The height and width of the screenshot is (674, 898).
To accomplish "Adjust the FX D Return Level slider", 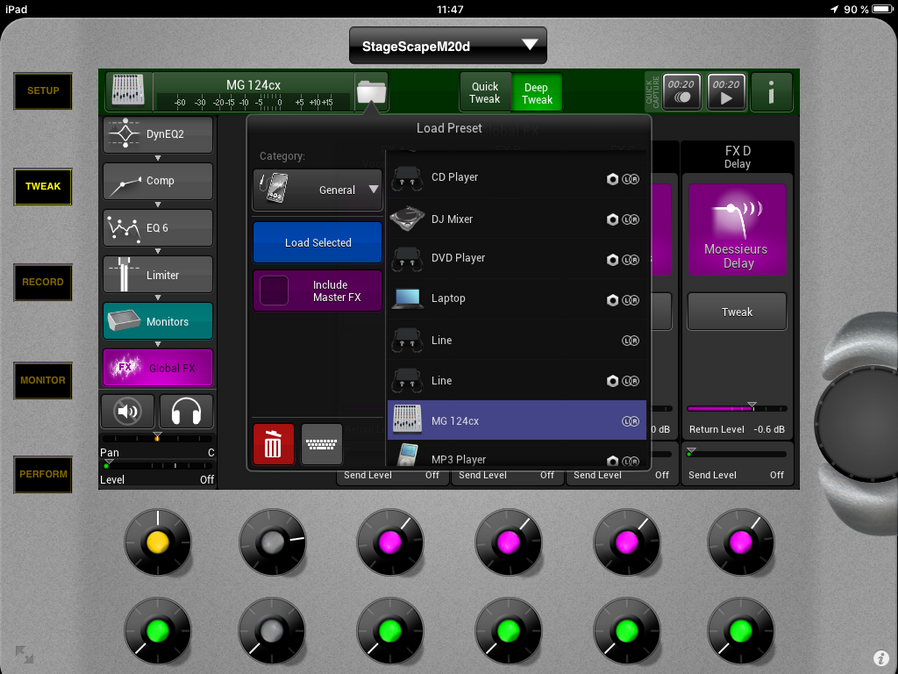I will click(737, 408).
